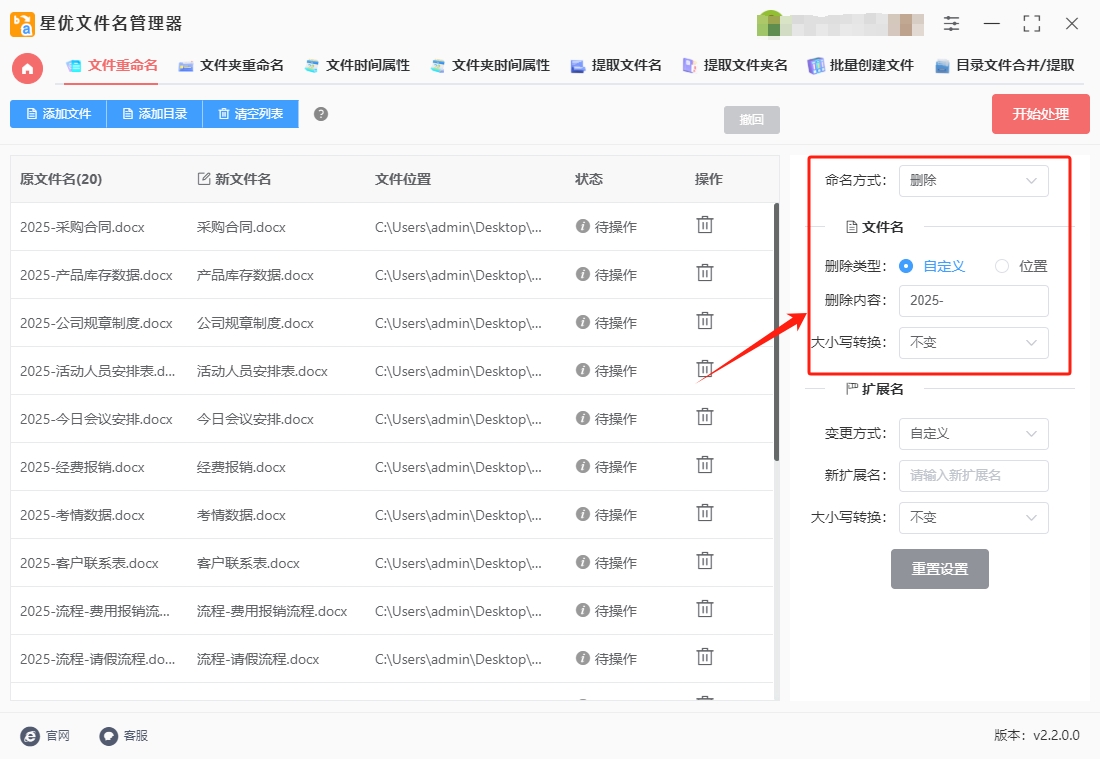Delete row 2025-采购合同.docx with trash icon

point(704,225)
